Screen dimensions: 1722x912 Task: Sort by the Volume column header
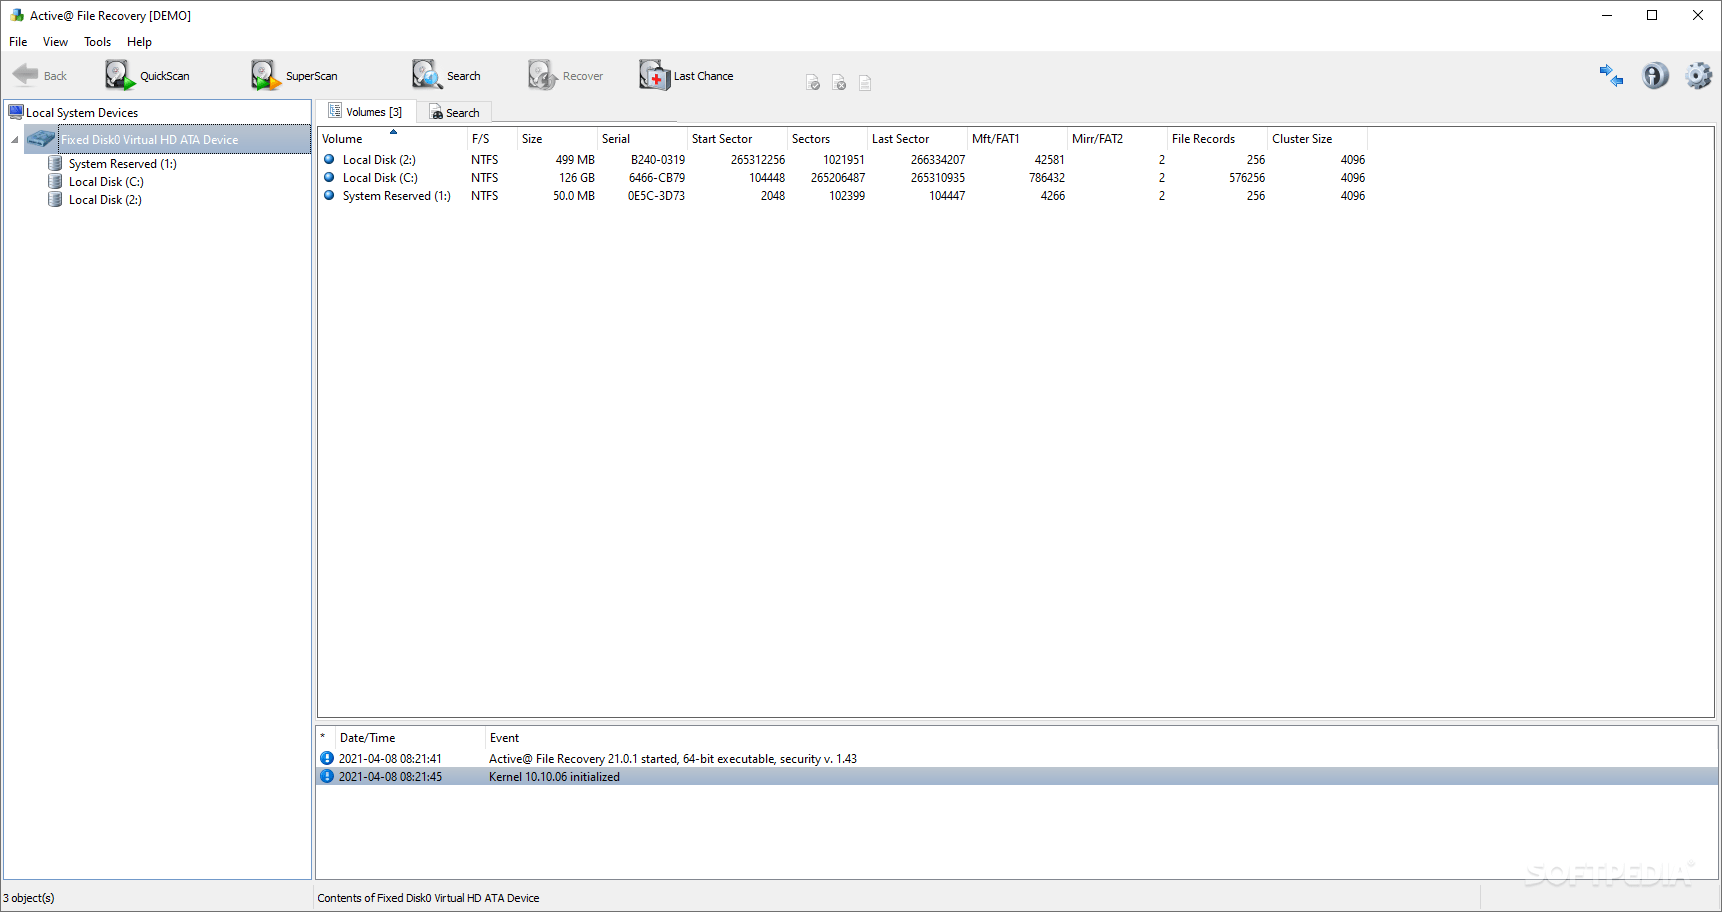point(392,139)
